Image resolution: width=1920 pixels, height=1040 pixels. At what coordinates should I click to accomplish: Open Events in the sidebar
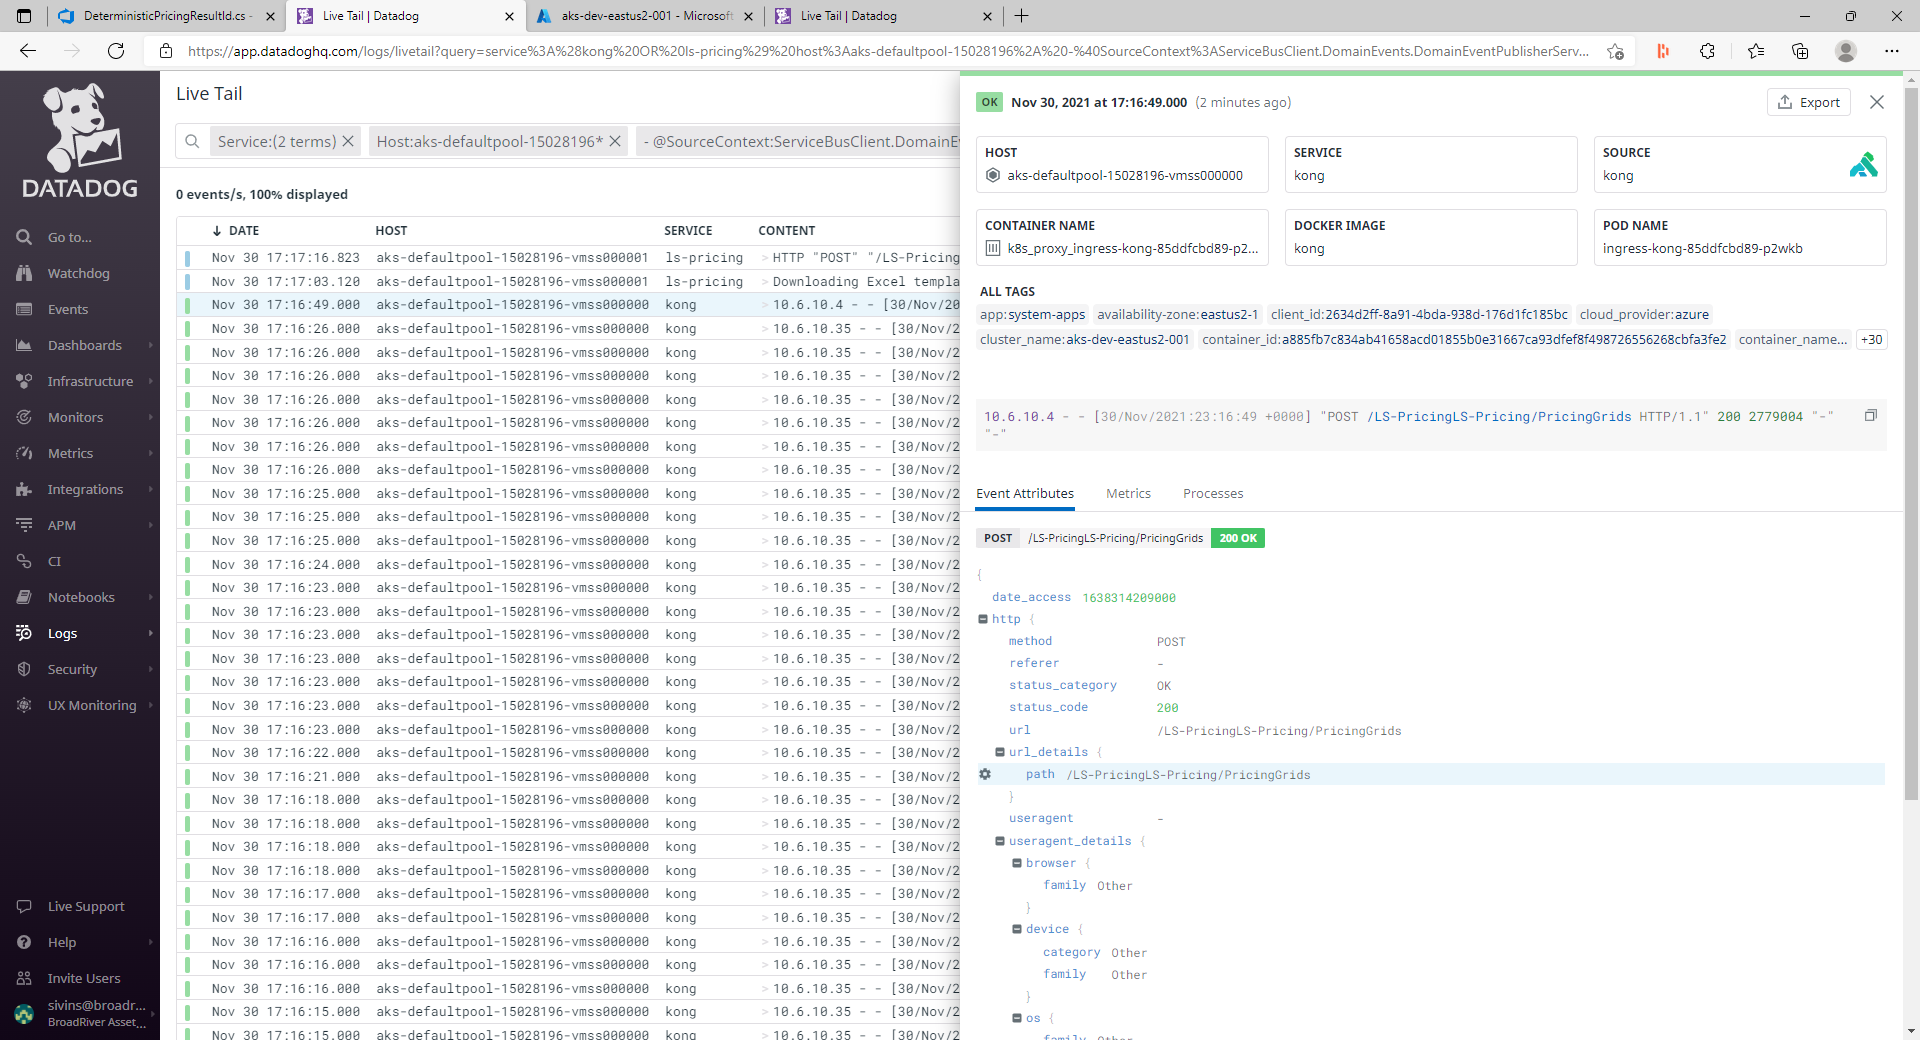coord(67,309)
